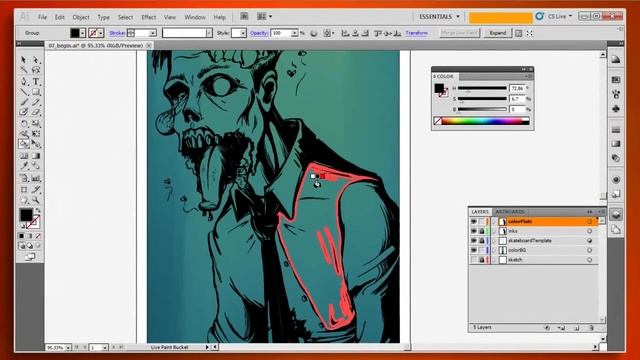This screenshot has width=640, height=360.
Task: Open the ESSENTIALS workspace switcher
Action: [x=439, y=17]
